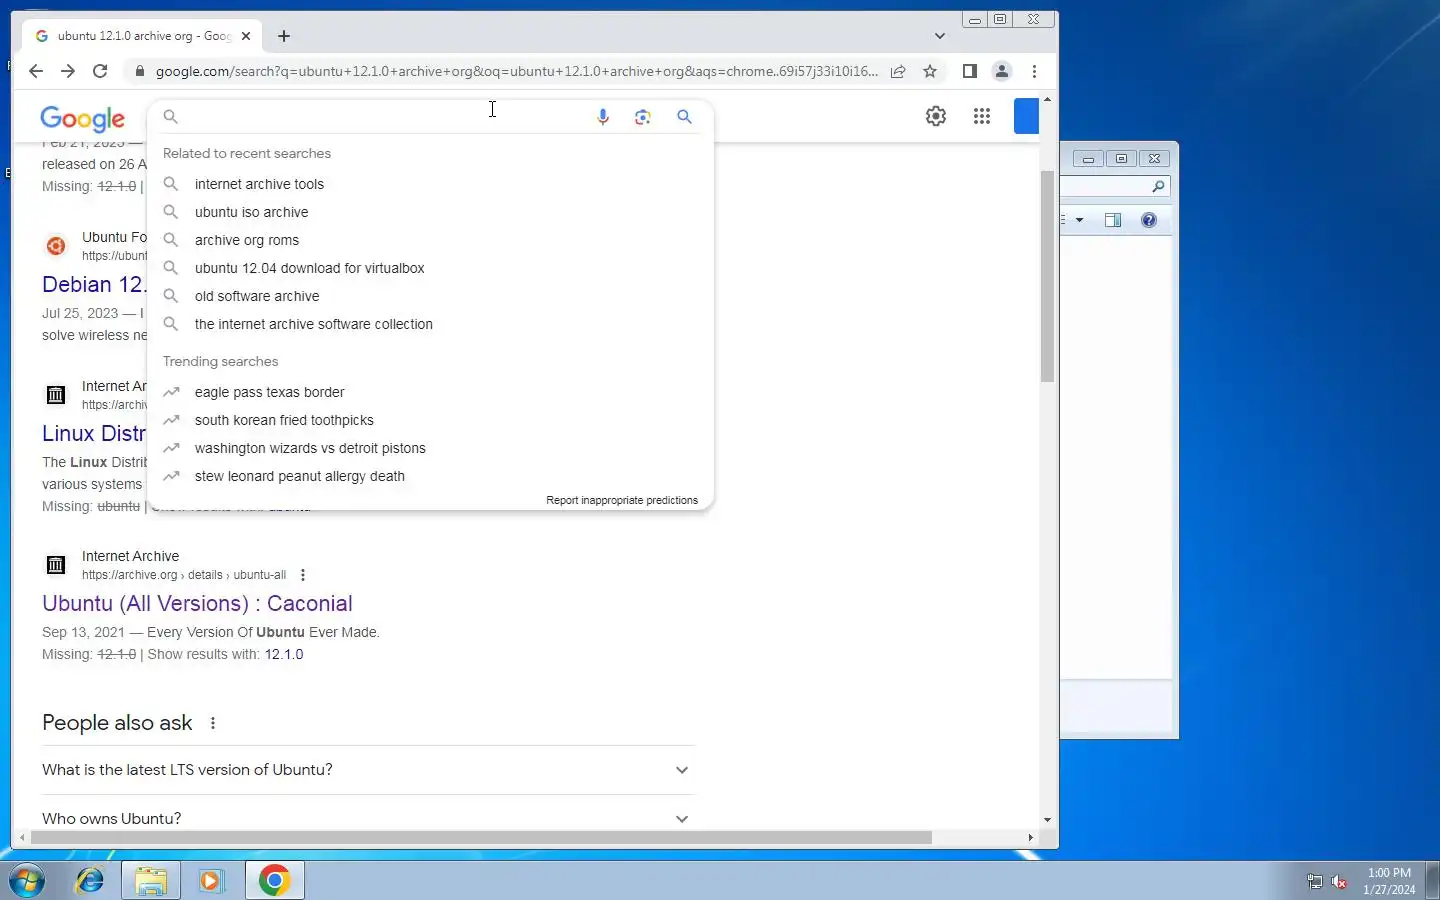
Task: Launch Internet Explorer from the taskbar
Action: pos(90,880)
